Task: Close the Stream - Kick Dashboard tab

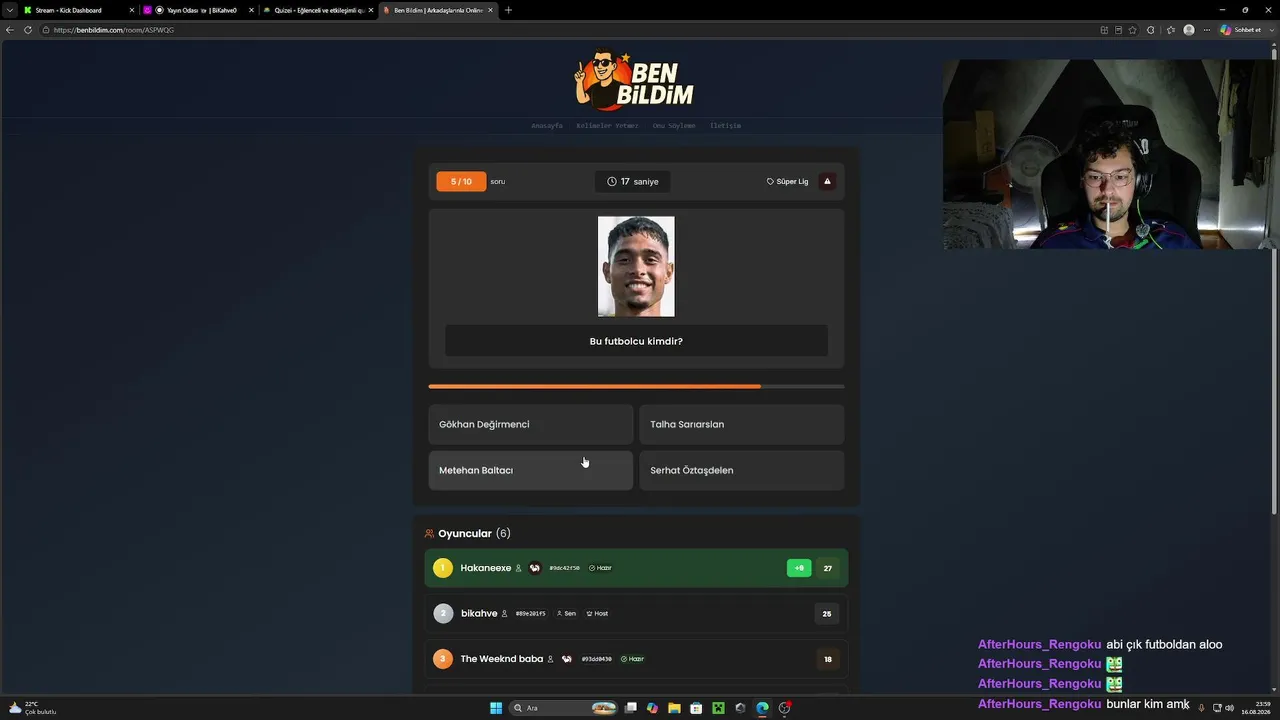Action: [131, 10]
